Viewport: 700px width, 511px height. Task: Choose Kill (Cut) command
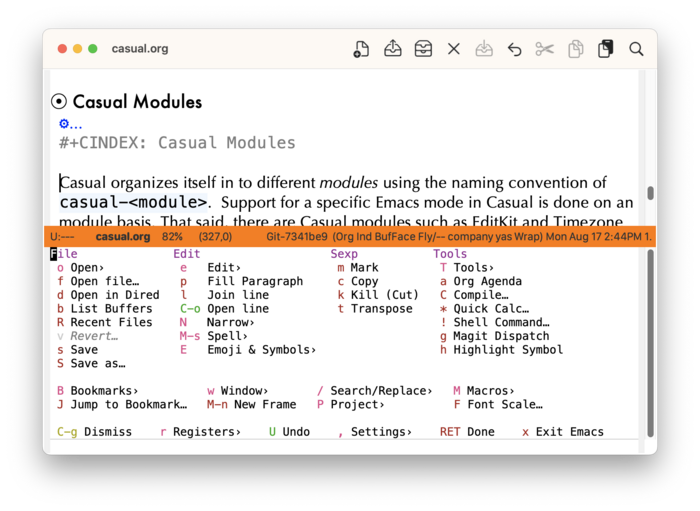tap(378, 295)
